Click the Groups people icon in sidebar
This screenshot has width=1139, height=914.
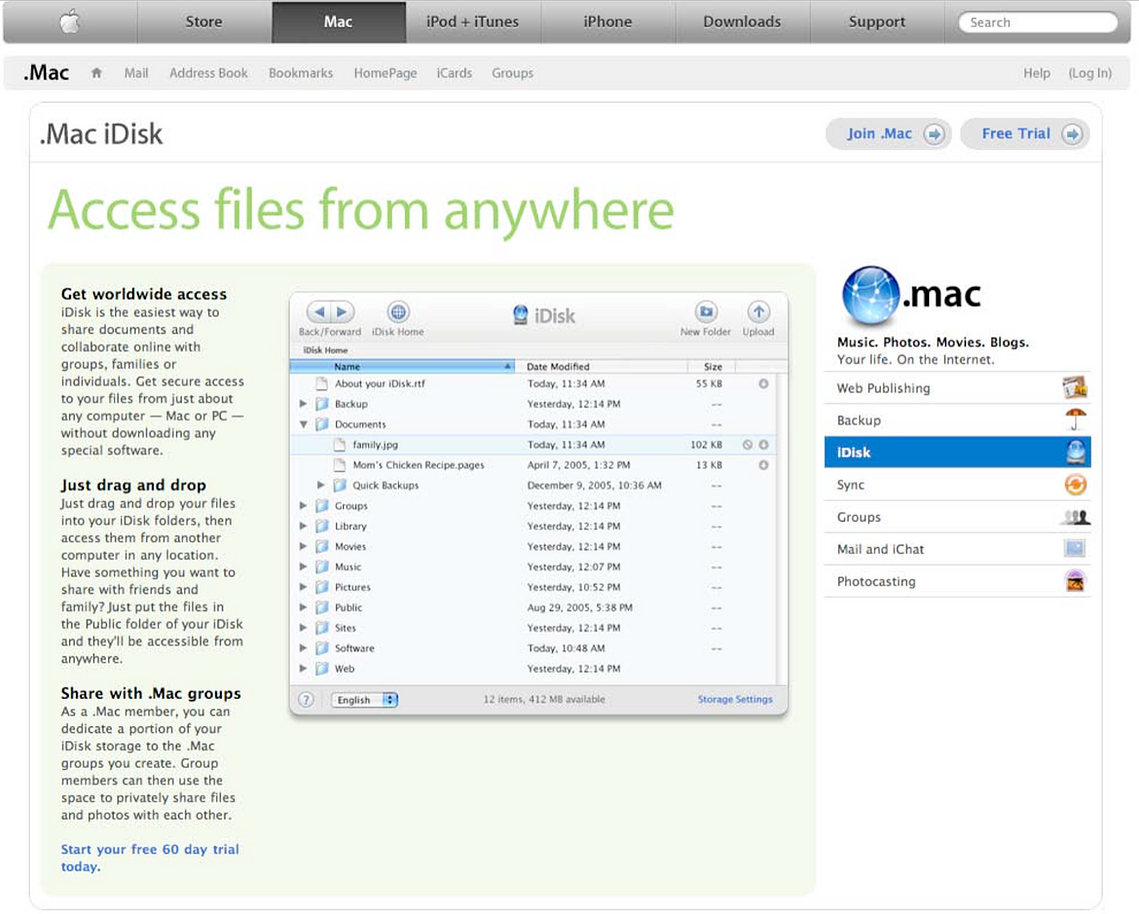1076,517
